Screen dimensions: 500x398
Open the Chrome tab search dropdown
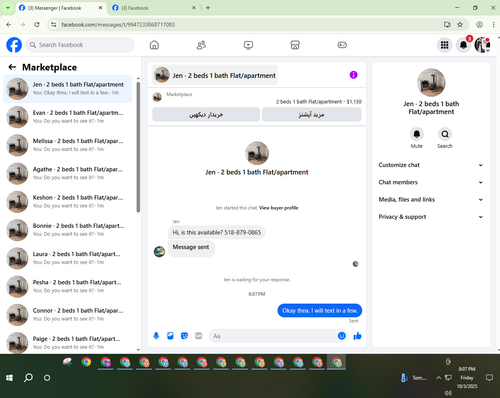pyautogui.click(x=7, y=8)
